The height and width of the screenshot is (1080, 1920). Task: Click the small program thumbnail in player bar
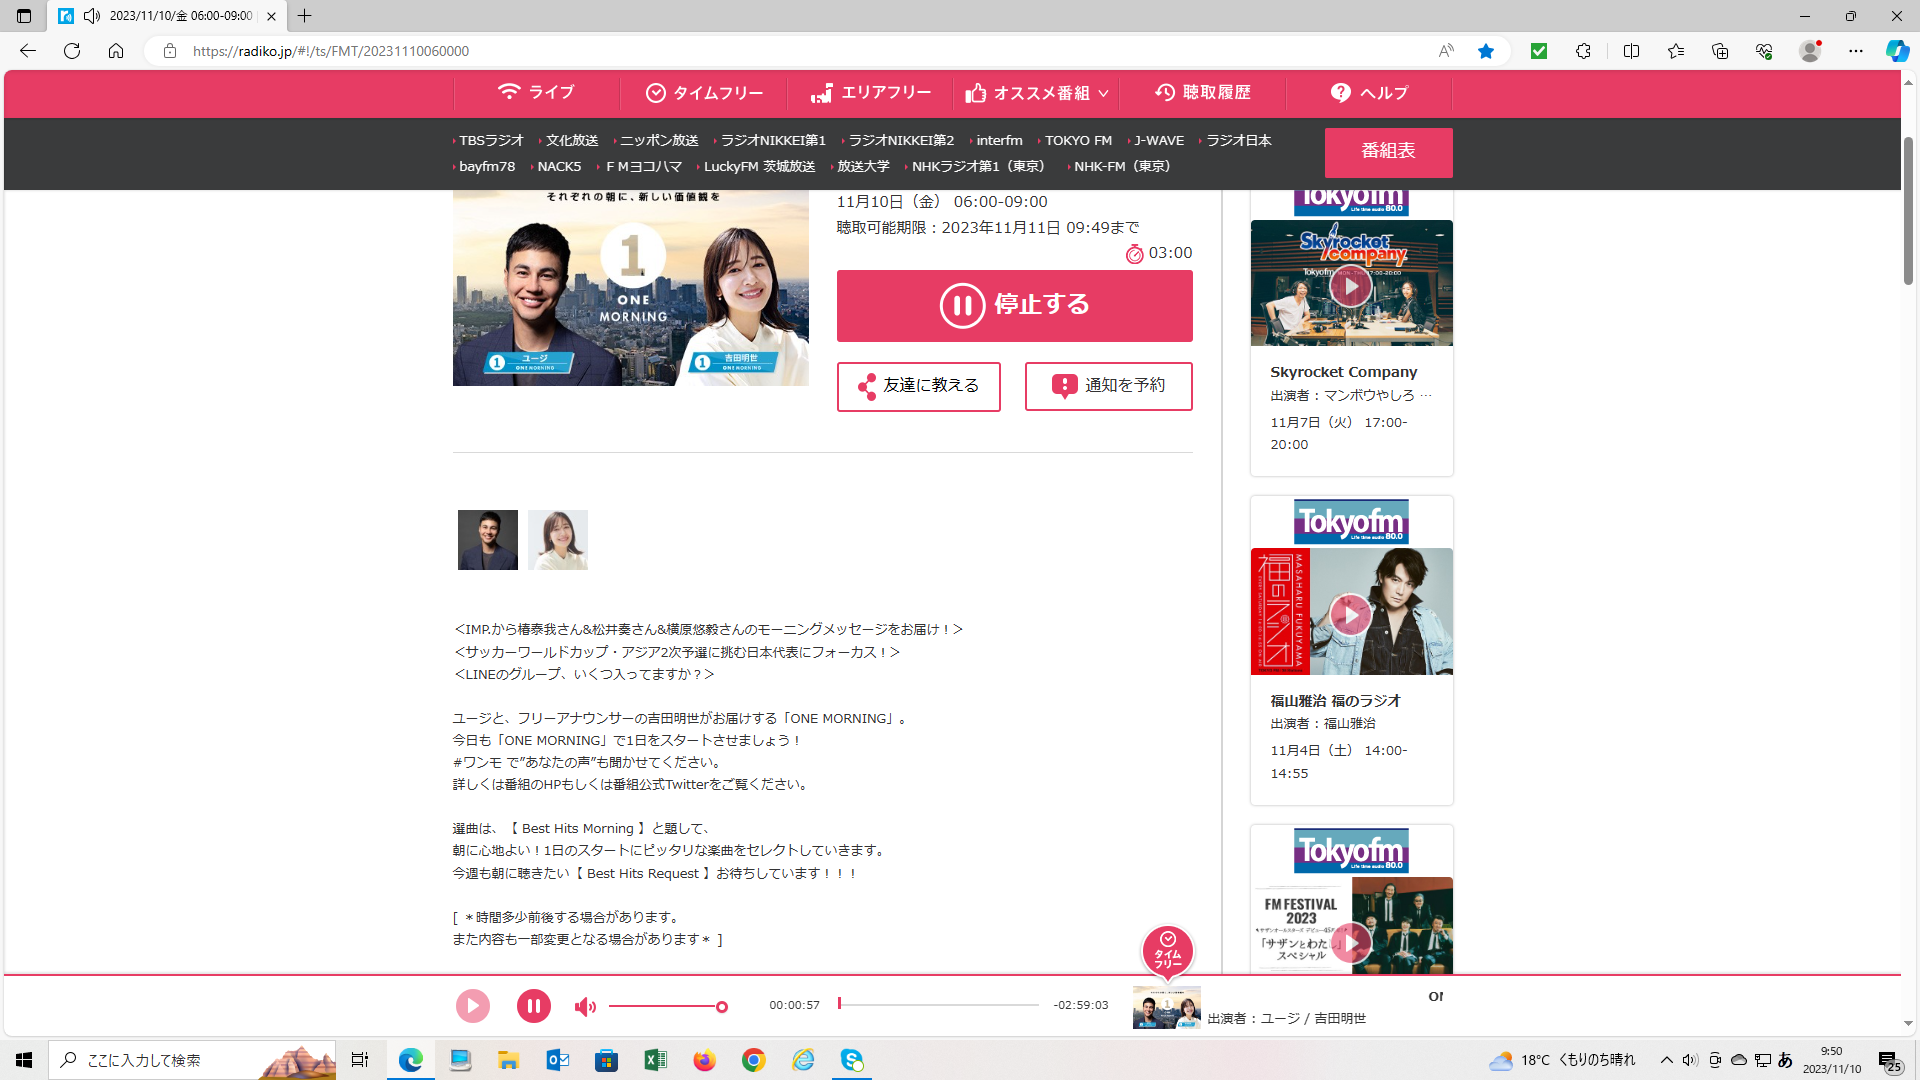[x=1166, y=1008]
